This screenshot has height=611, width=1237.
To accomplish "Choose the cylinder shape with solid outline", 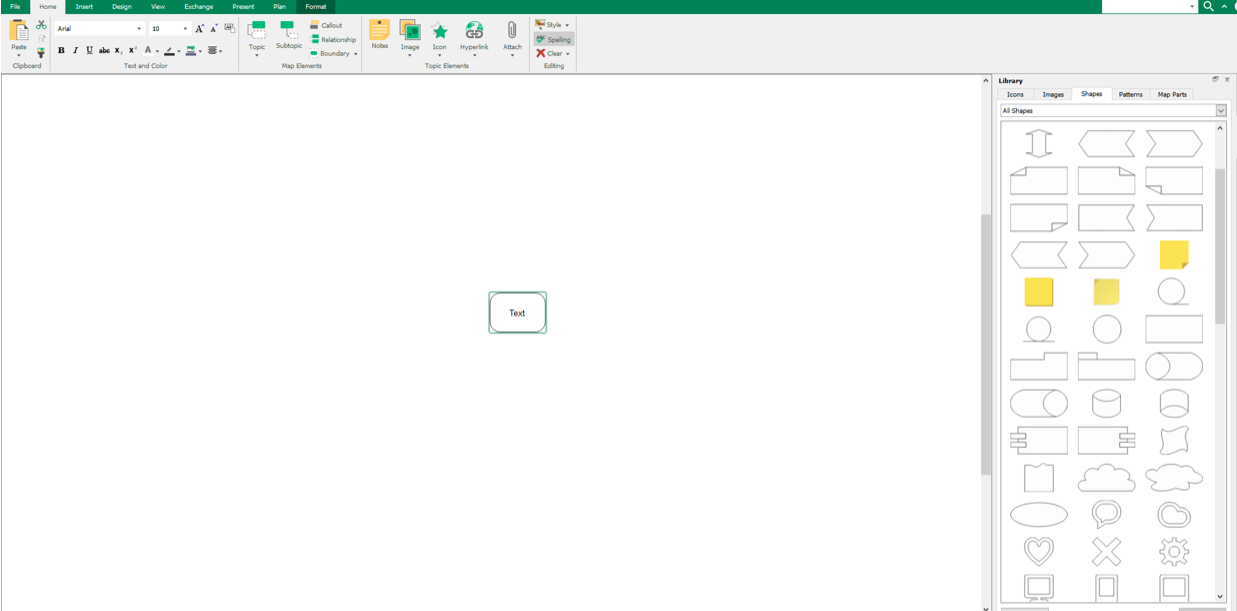I will click(x=1106, y=403).
